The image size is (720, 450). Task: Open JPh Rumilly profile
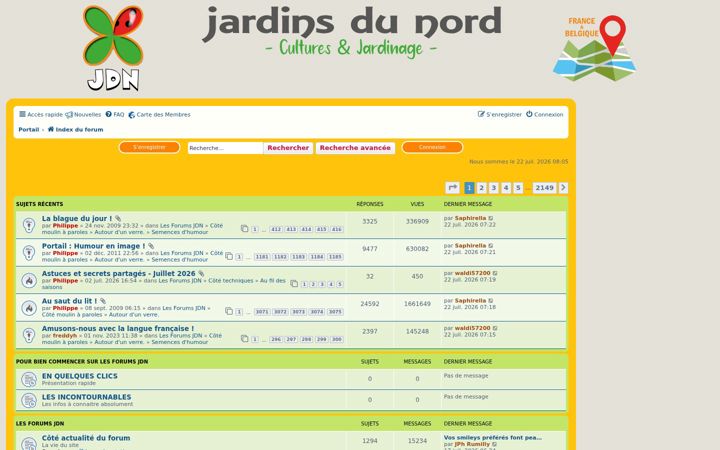tap(472, 444)
